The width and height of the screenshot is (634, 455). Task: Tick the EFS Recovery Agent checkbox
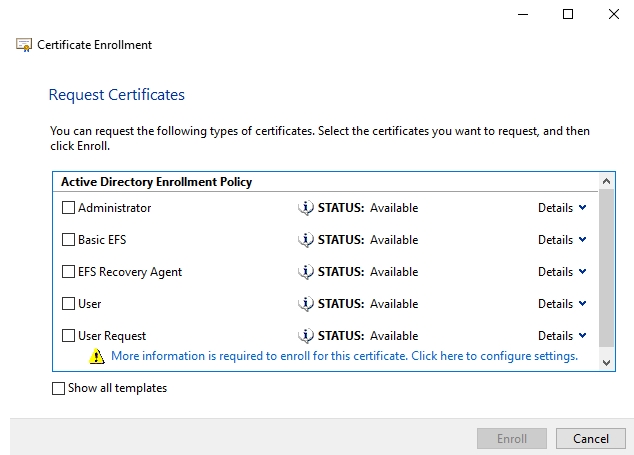pyautogui.click(x=68, y=272)
